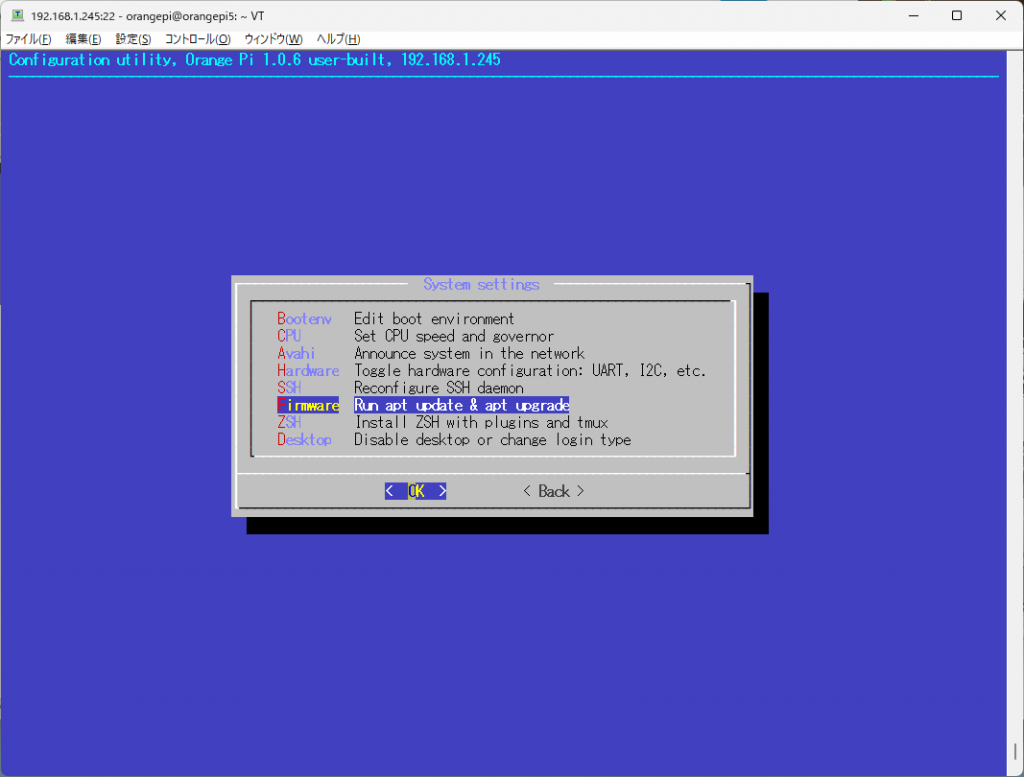Open the 設定(S) menu
The width and height of the screenshot is (1024, 777).
point(133,39)
